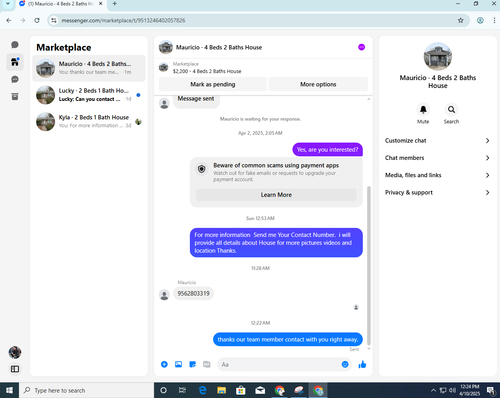Image resolution: width=500 pixels, height=398 pixels.
Task: Click the message with phone number 9562803319
Action: click(x=193, y=294)
